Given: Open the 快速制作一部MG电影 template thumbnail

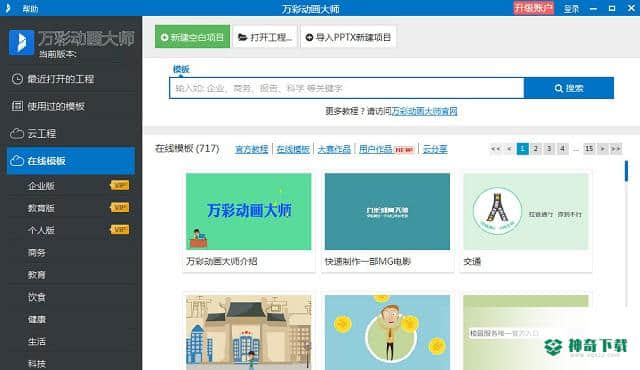Looking at the screenshot, I should coord(387,211).
